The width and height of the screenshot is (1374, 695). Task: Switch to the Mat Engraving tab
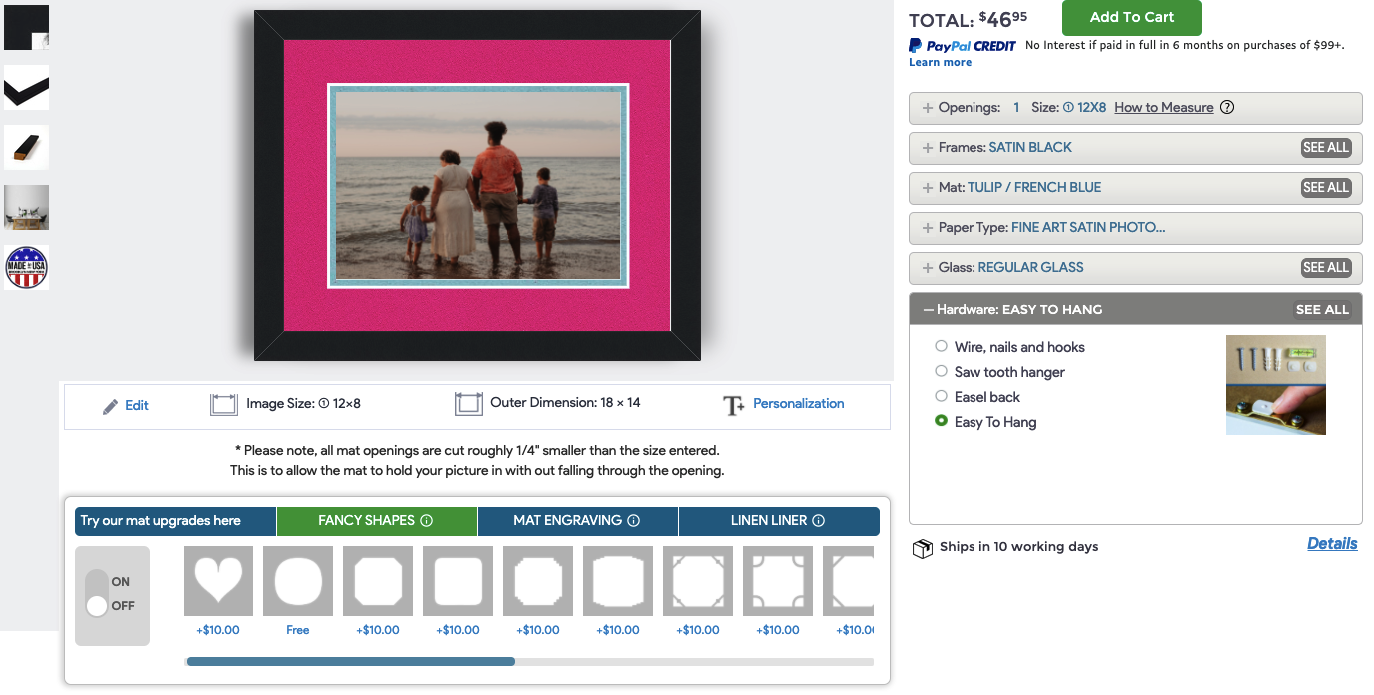[x=567, y=521]
